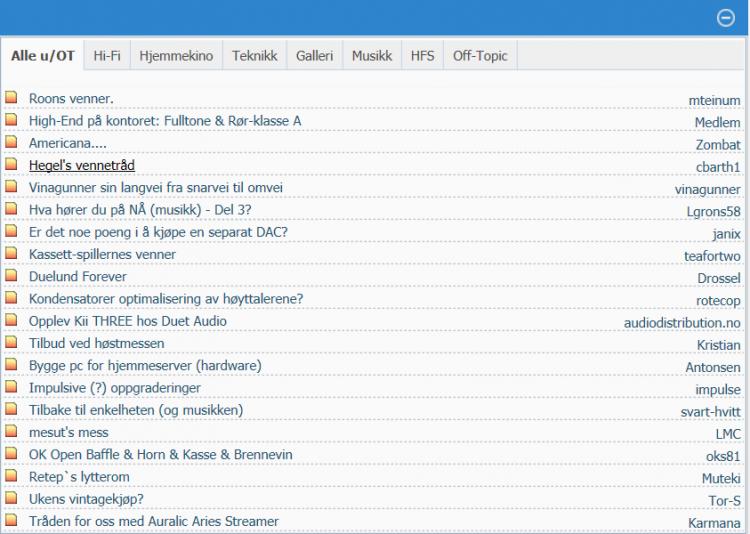750x534 pixels.
Task: Click username Zombat
Action: 718,145
